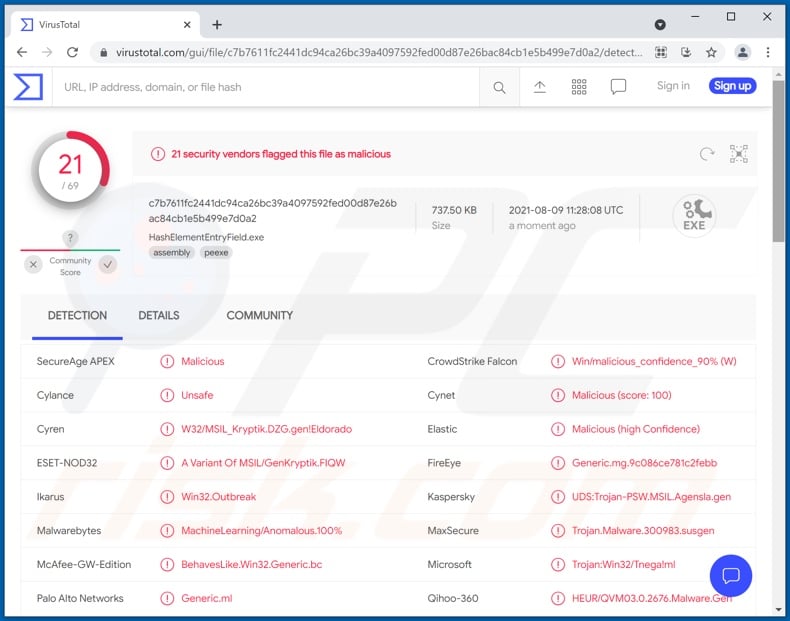Click the address bar padlock icon

coord(103,52)
